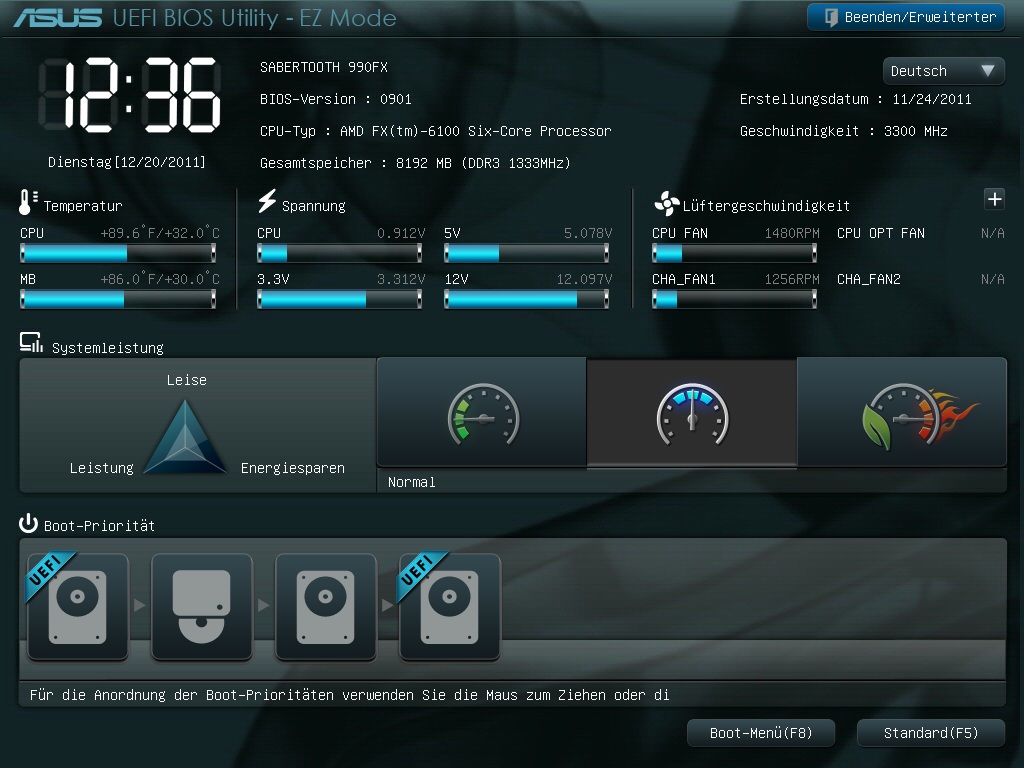The image size is (1024, 768).
Task: Click the optical drive boot device
Action: click(202, 606)
